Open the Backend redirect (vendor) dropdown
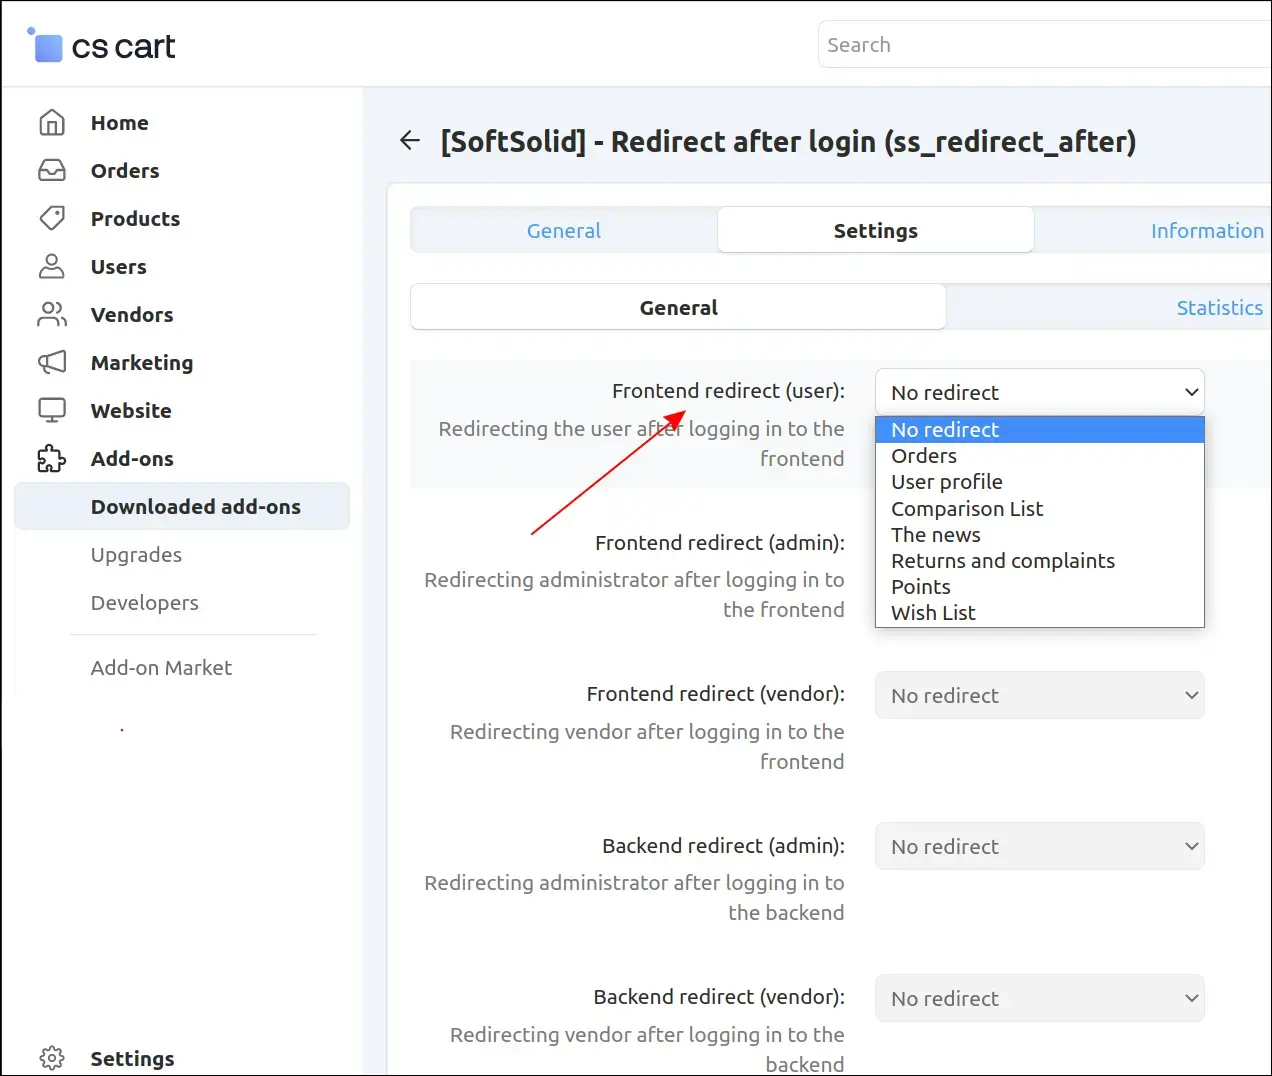This screenshot has height=1076, width=1272. pos(1040,998)
